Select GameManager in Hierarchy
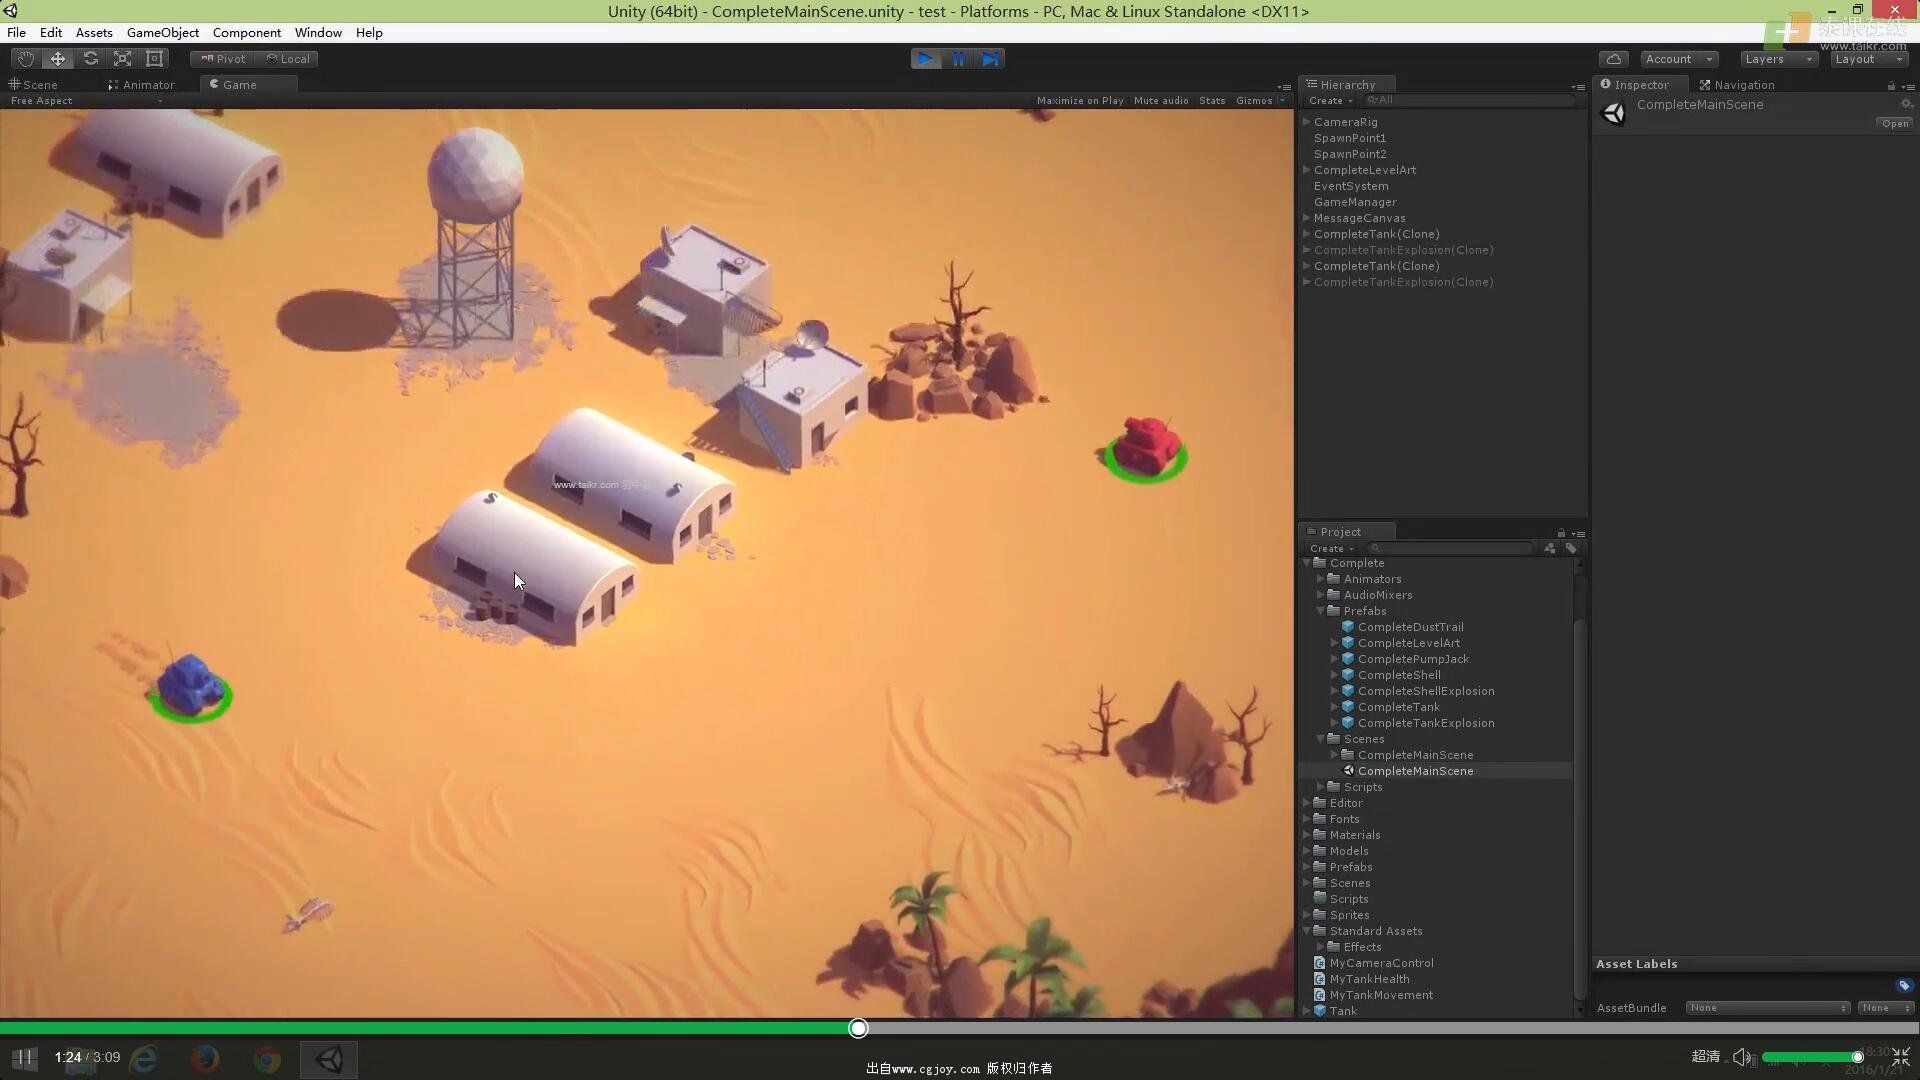Viewport: 1920px width, 1080px height. (x=1355, y=202)
